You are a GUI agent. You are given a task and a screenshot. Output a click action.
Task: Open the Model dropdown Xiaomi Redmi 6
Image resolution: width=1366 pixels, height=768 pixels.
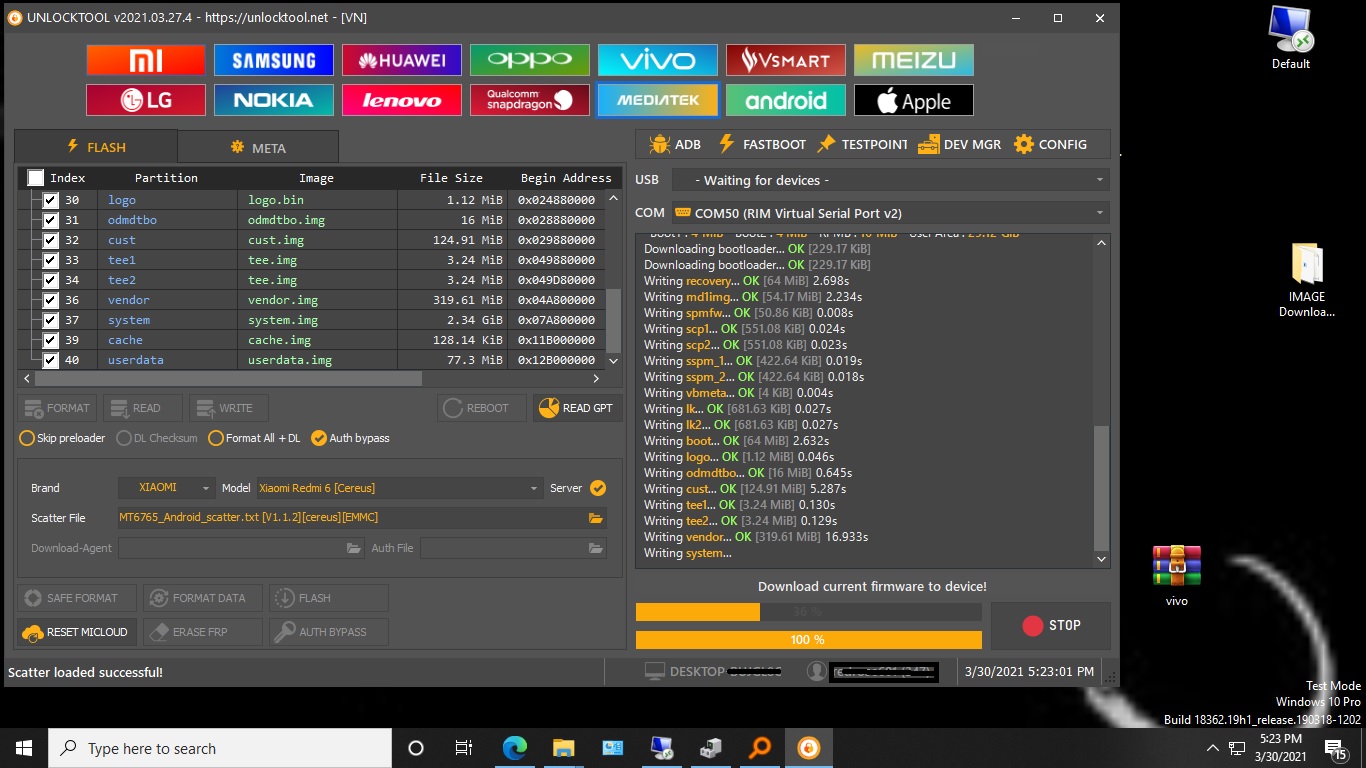(399, 488)
